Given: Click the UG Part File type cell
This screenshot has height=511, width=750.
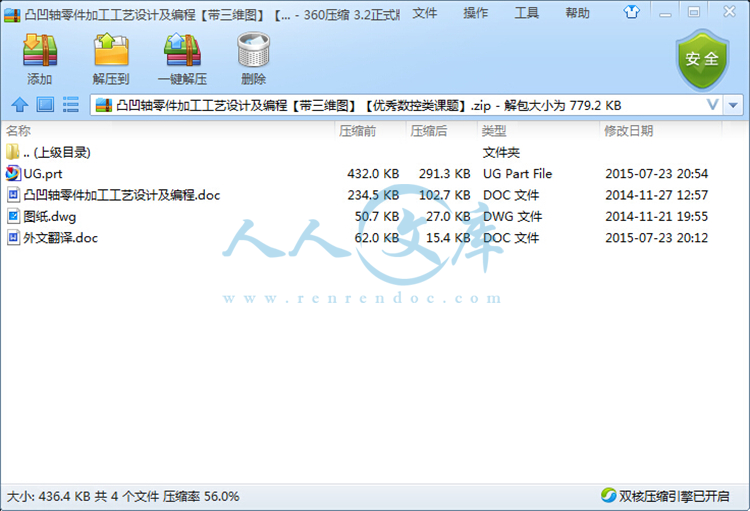Looking at the screenshot, I should pos(518,174).
